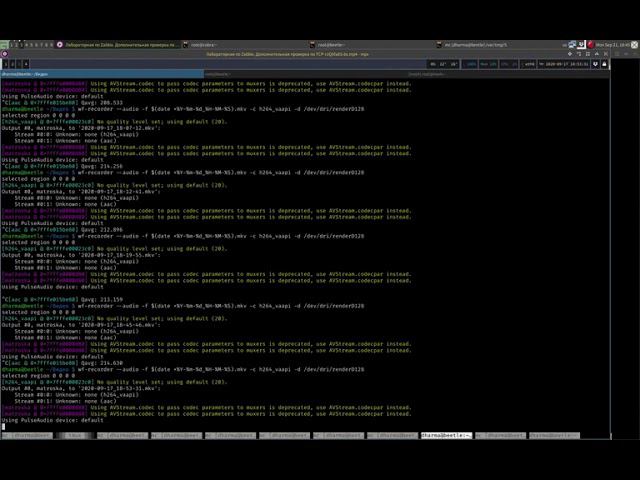
Task: Click the download icon next to the lock
Action: [x=596, y=64]
